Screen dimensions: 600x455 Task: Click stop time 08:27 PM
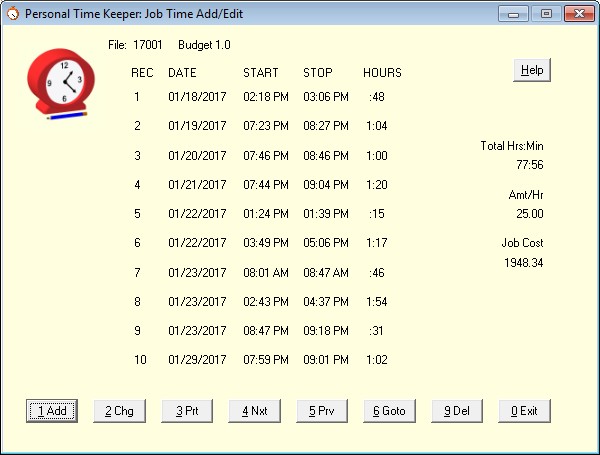point(326,126)
